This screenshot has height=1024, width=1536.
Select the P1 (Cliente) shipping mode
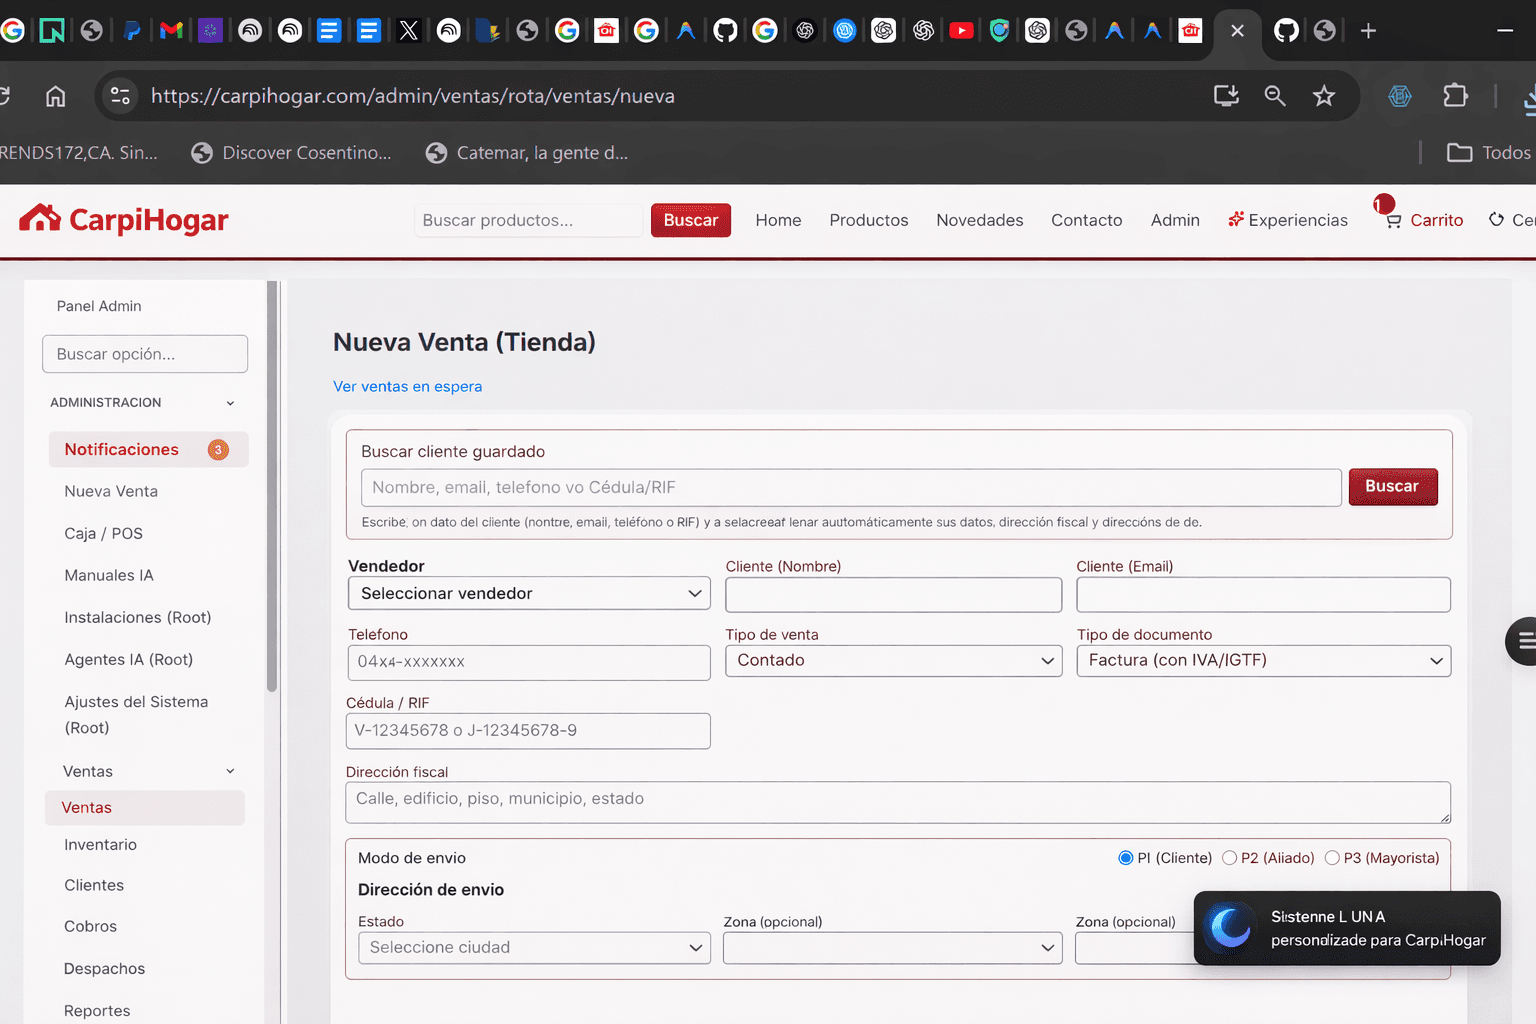(1125, 857)
